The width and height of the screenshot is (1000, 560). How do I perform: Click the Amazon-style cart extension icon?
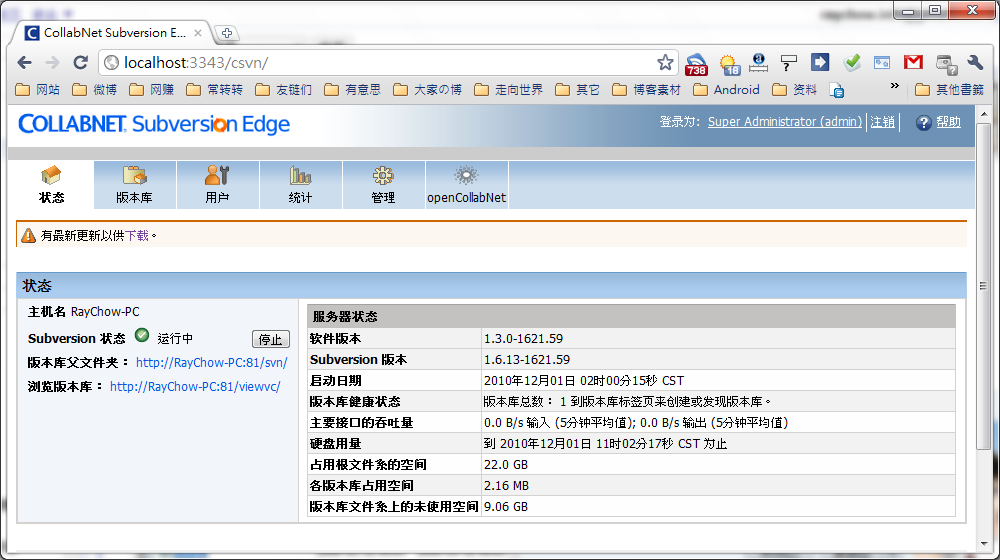coord(758,63)
